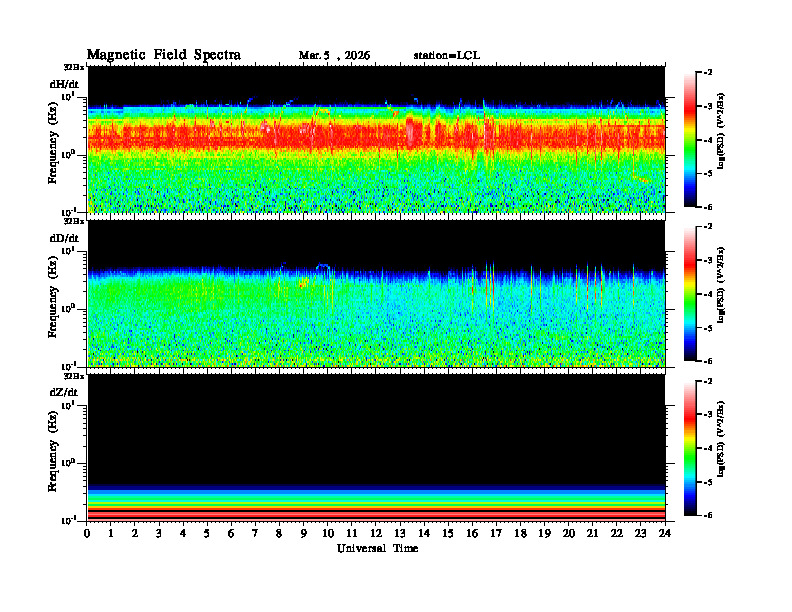This screenshot has height=612, width=792.
Task: Click the hour 23 tick label on the time axis
Action: (641, 533)
